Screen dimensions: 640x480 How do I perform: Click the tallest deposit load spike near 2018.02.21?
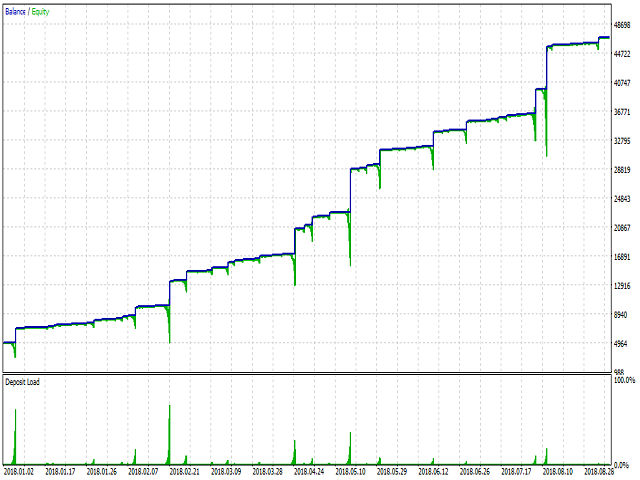tap(169, 435)
